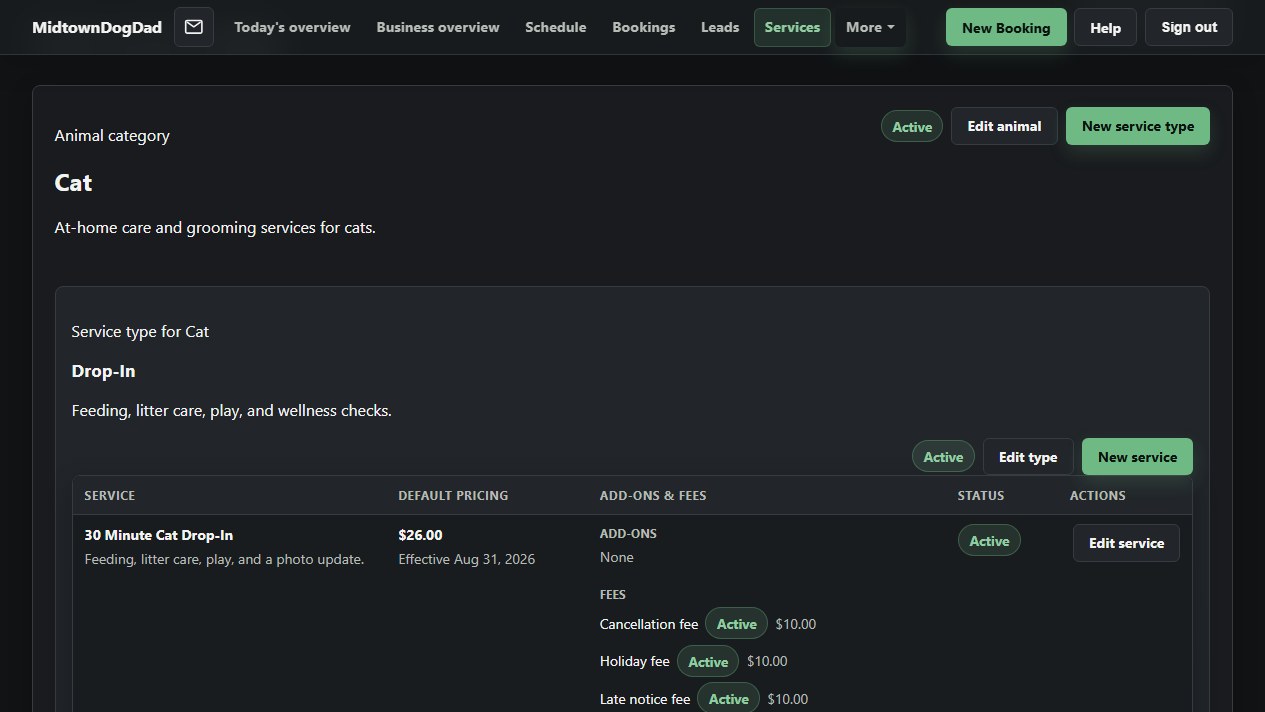
Task: Add a New service to Drop-In
Action: tap(1137, 457)
